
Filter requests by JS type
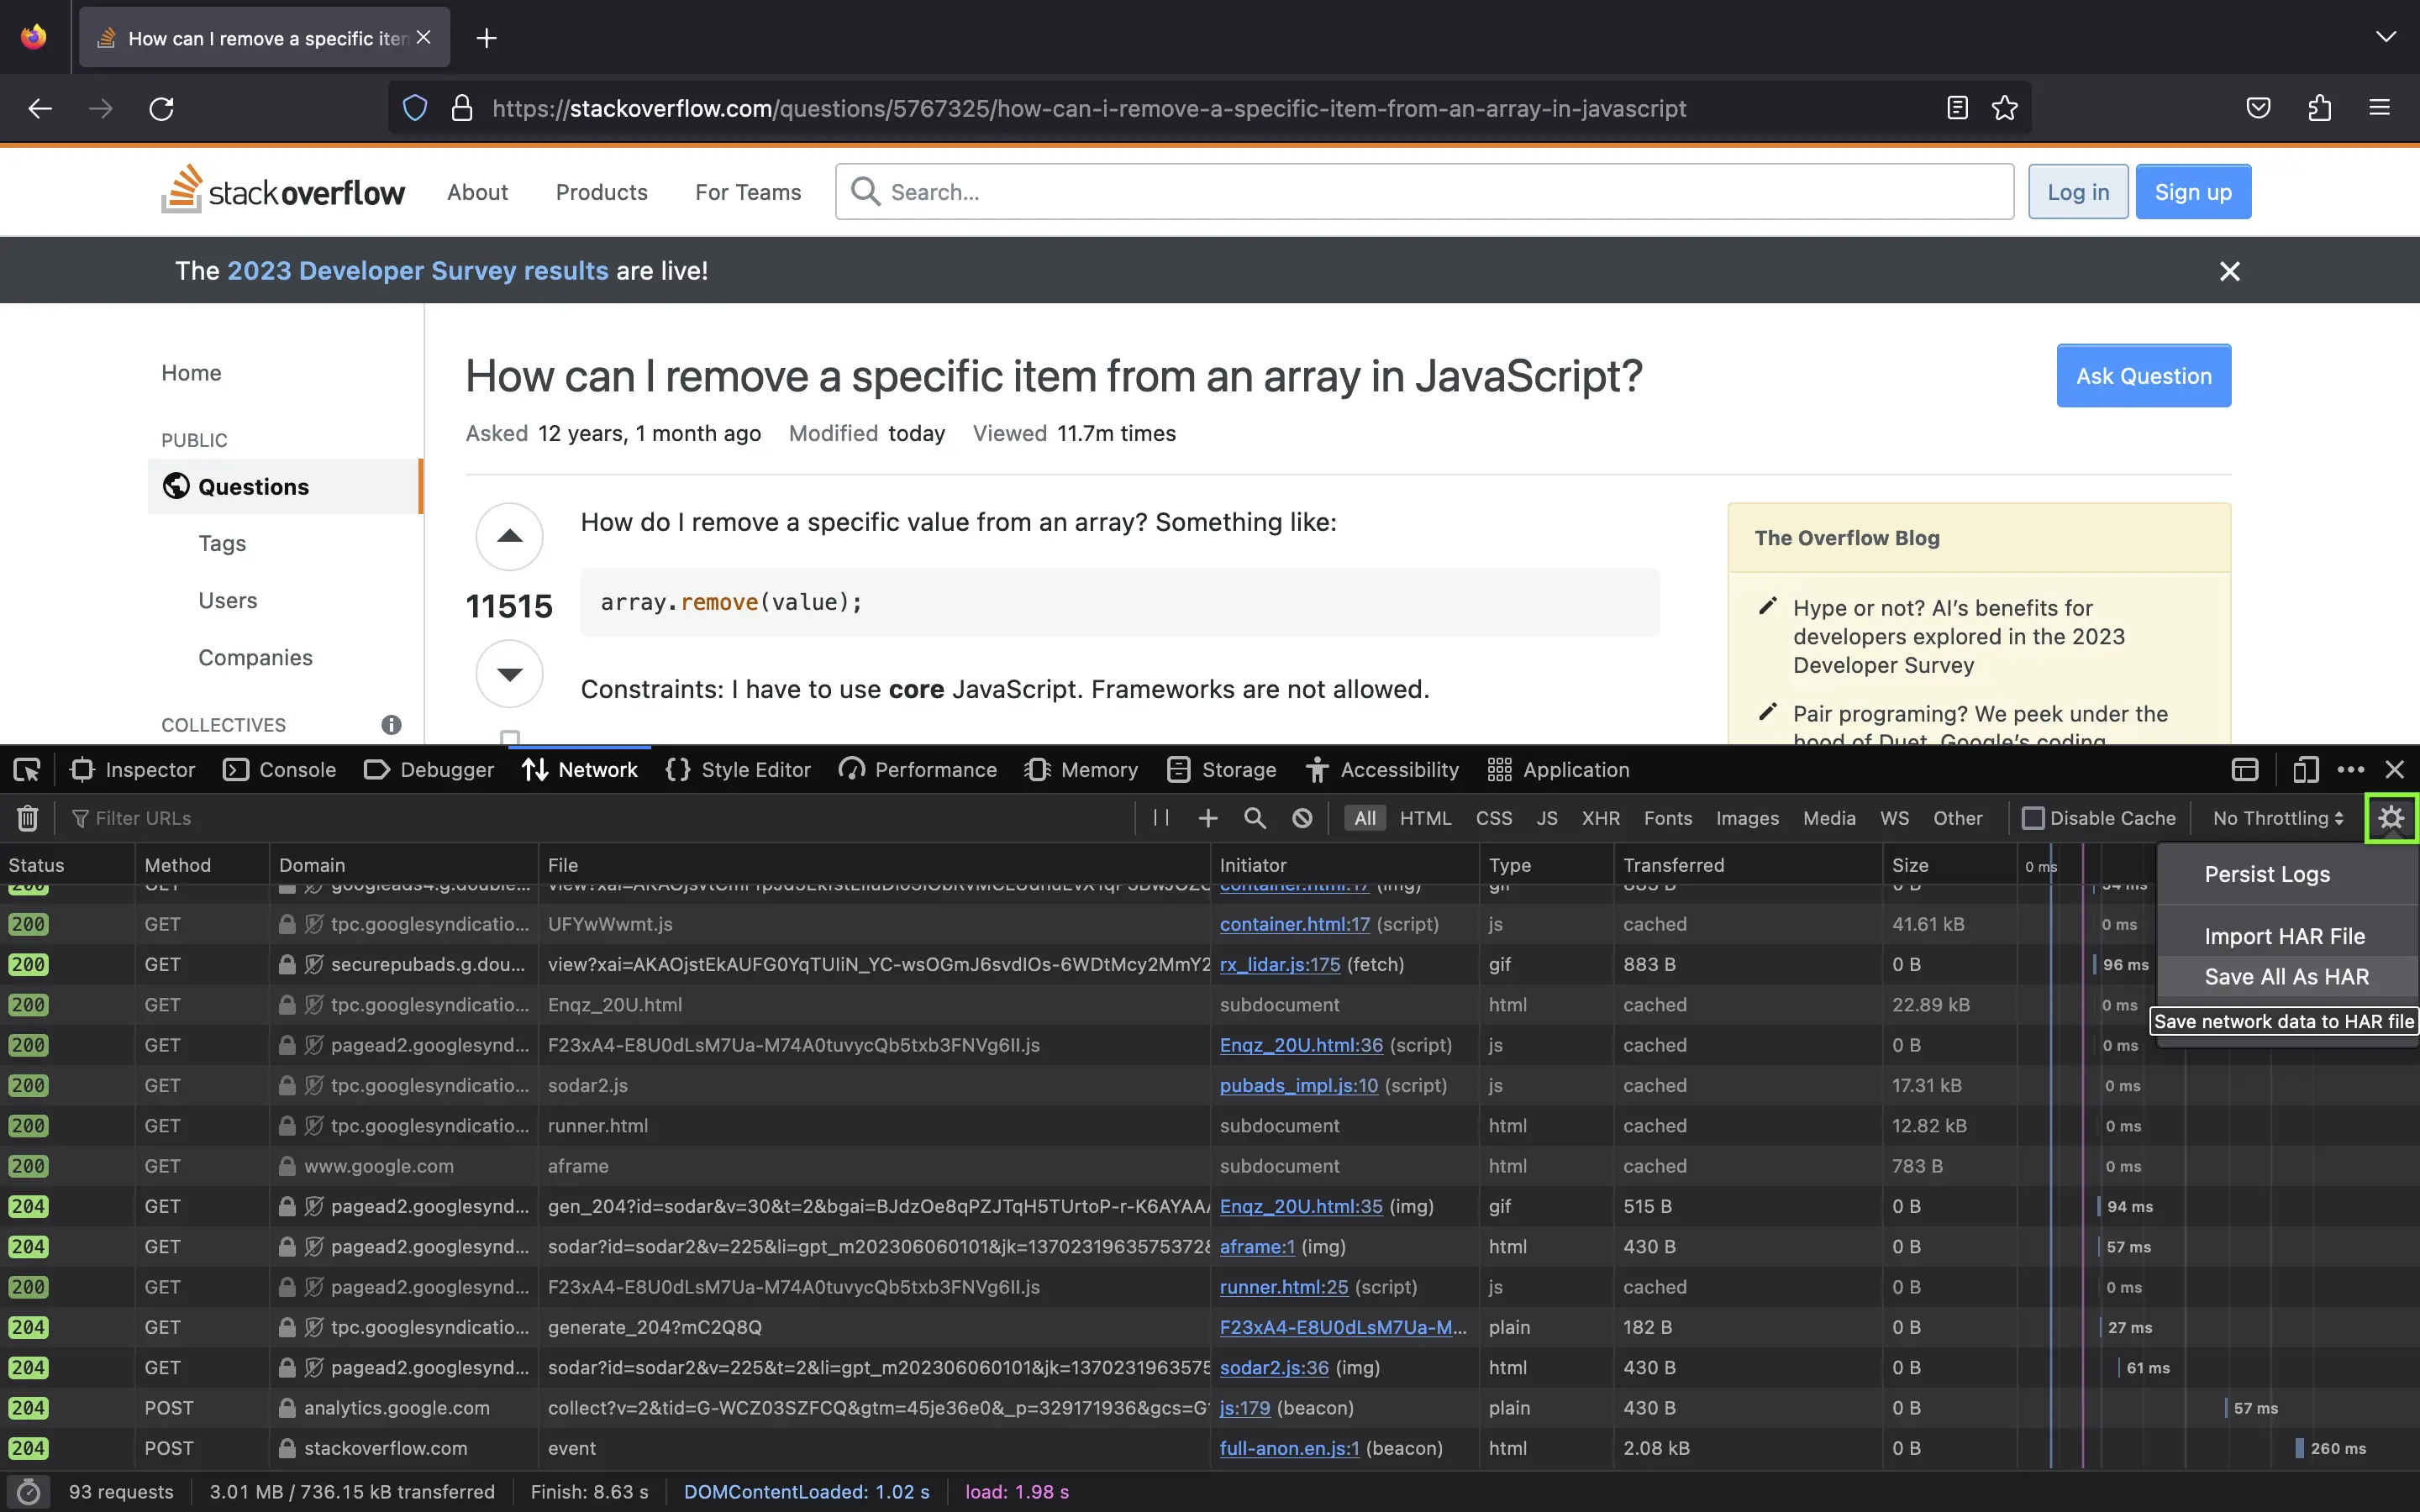click(1547, 818)
